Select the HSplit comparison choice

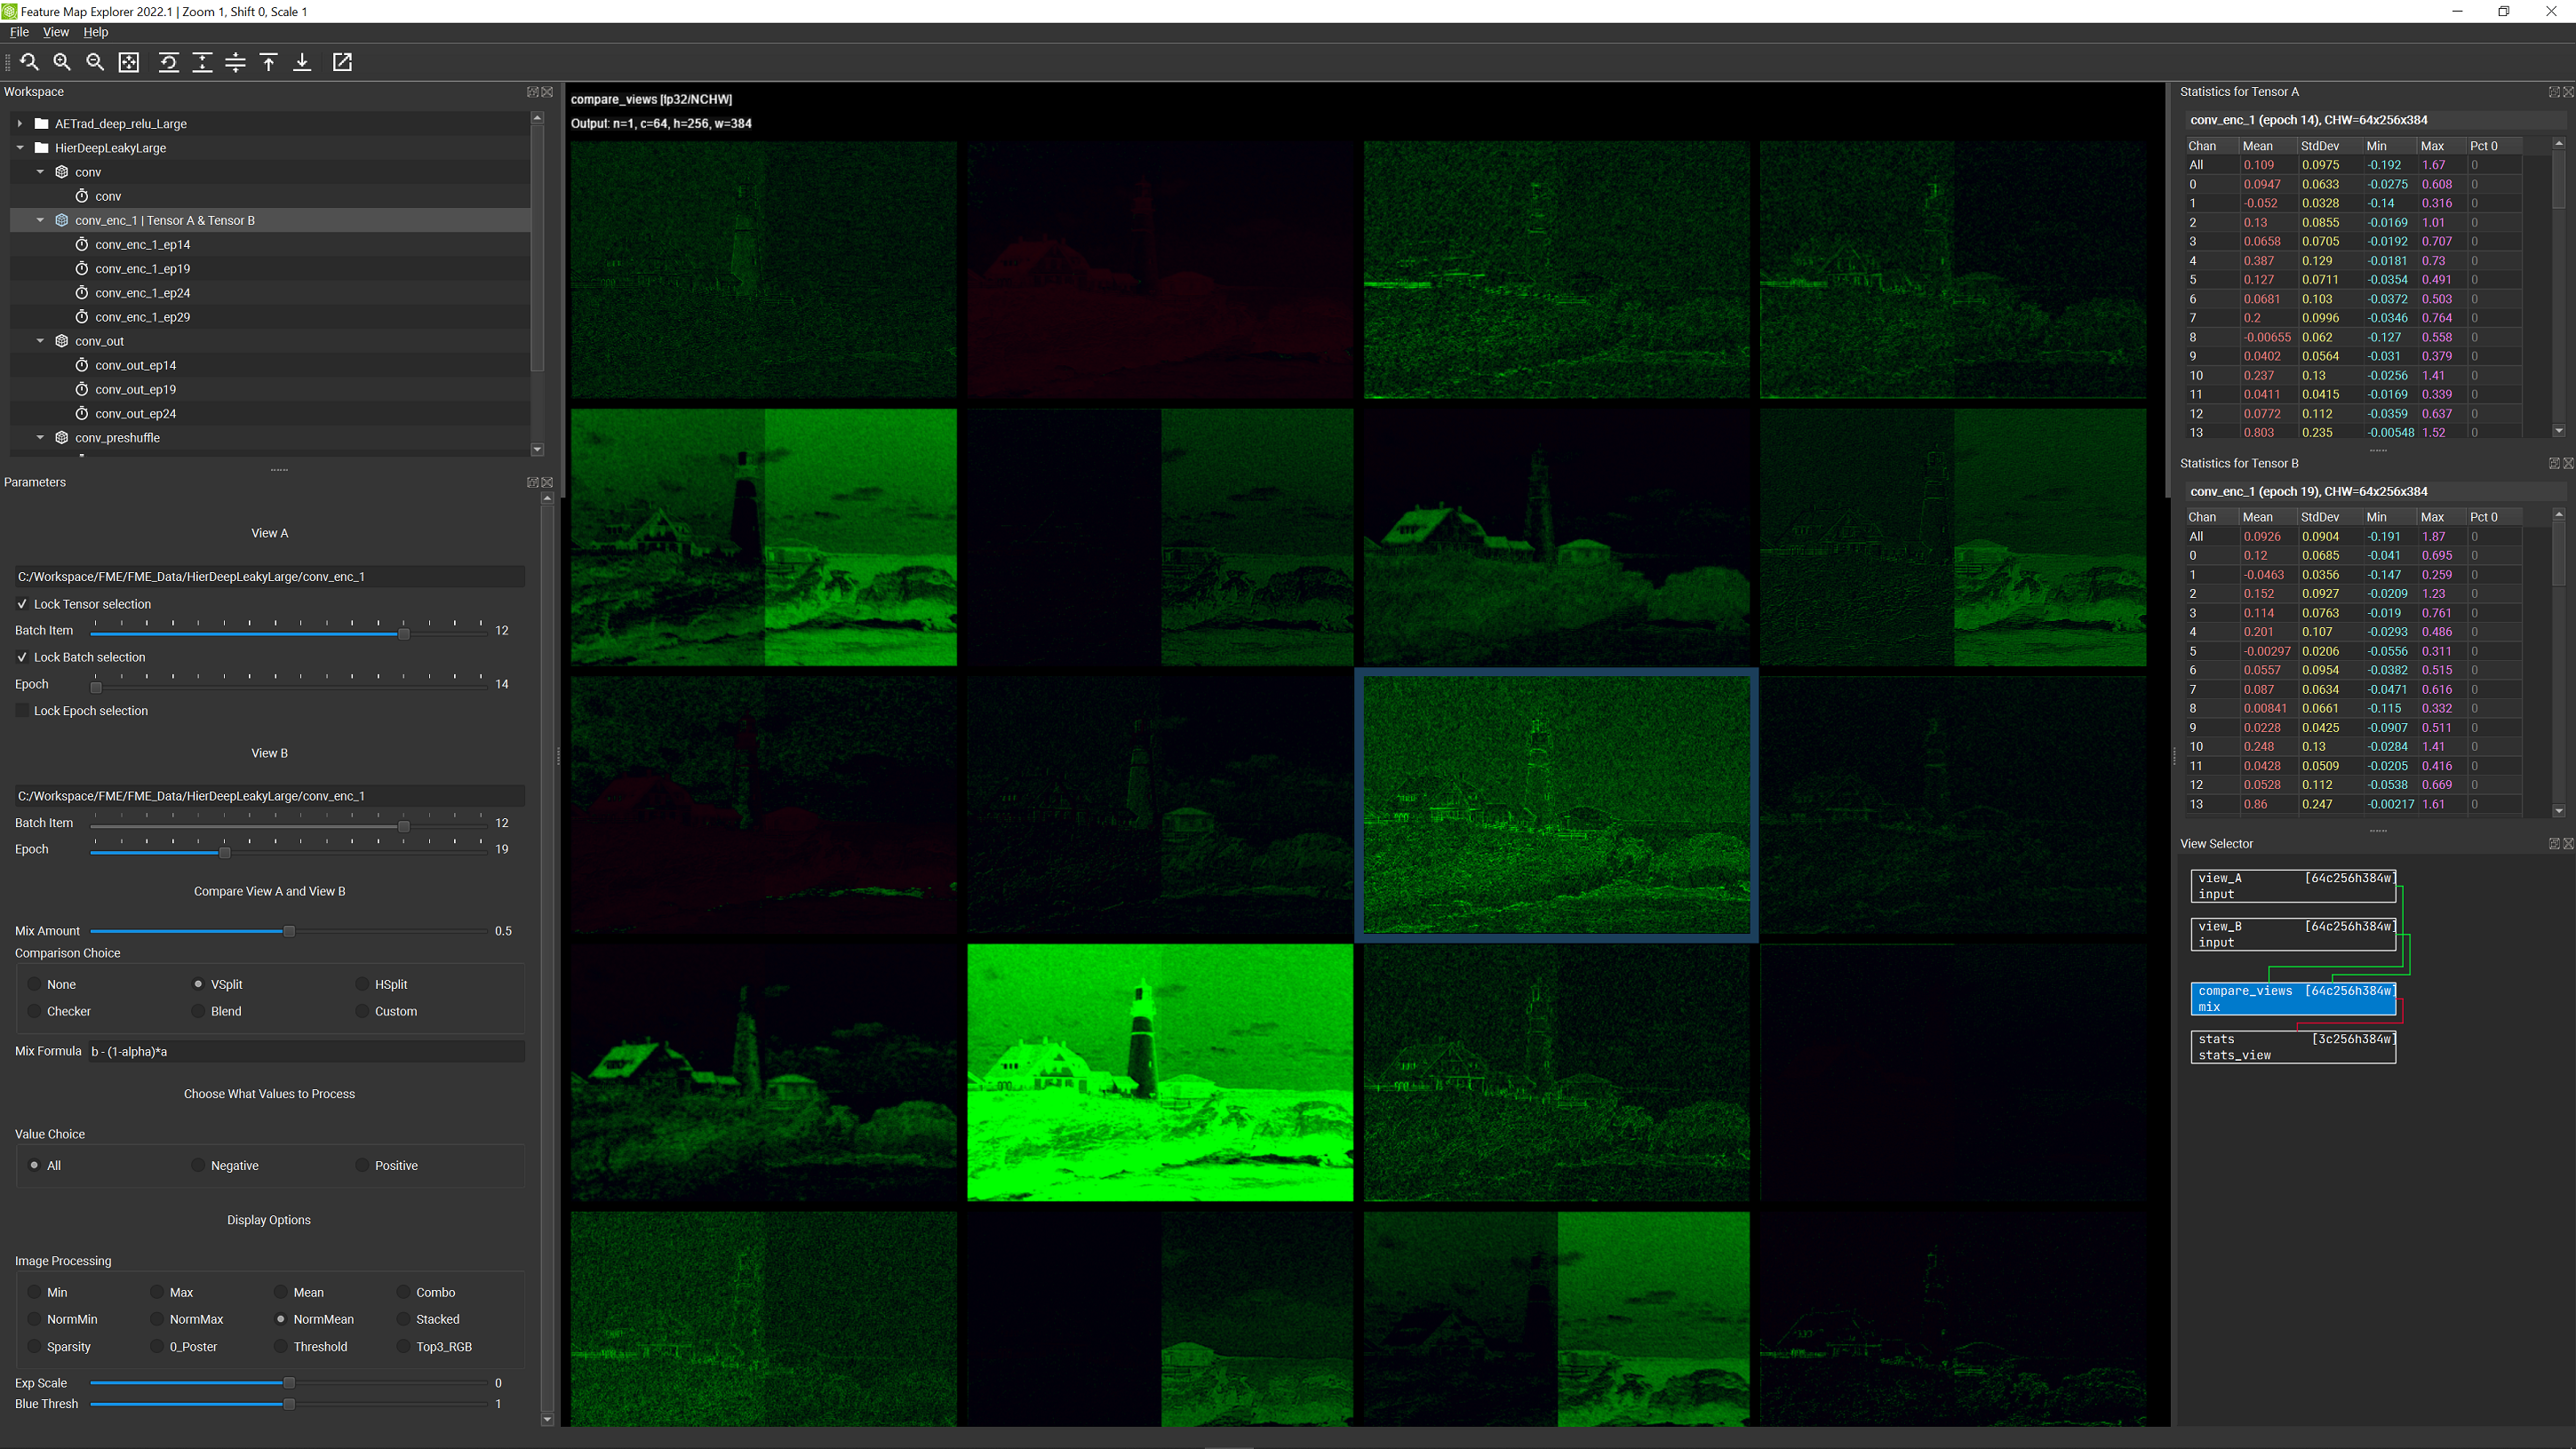point(363,984)
